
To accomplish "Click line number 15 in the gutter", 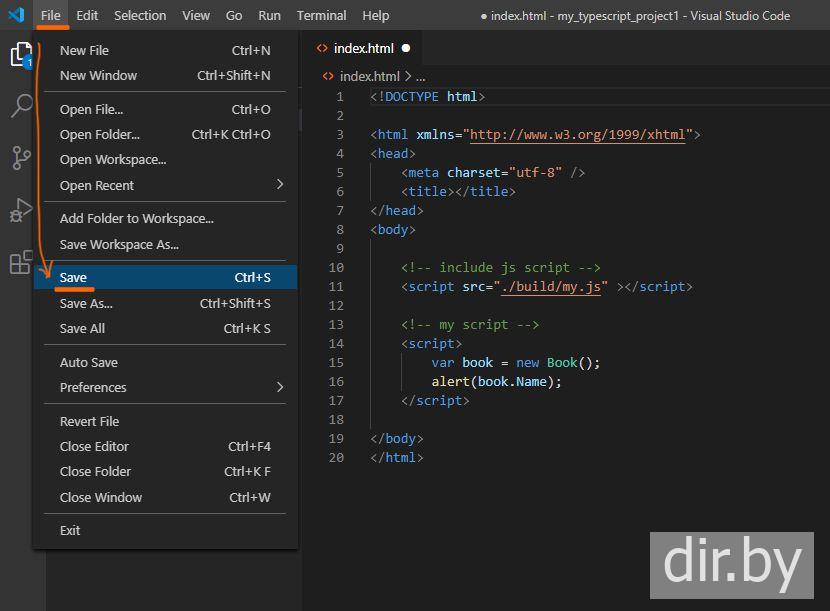I will pyautogui.click(x=335, y=362).
